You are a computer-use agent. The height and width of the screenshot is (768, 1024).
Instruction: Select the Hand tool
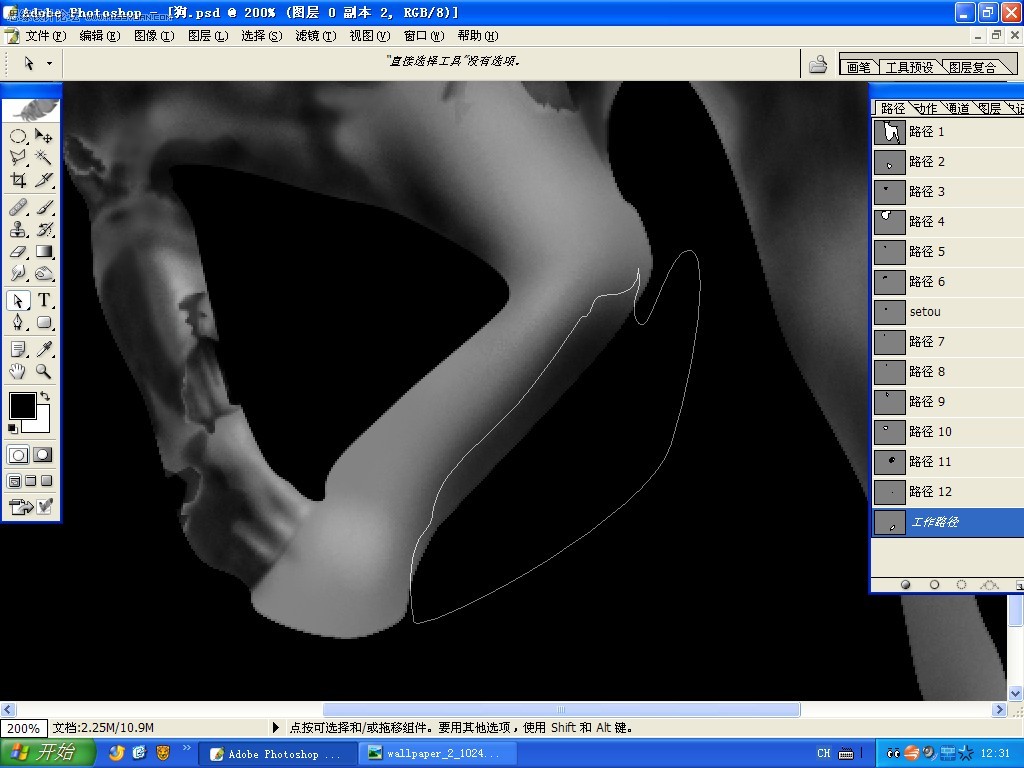18,372
